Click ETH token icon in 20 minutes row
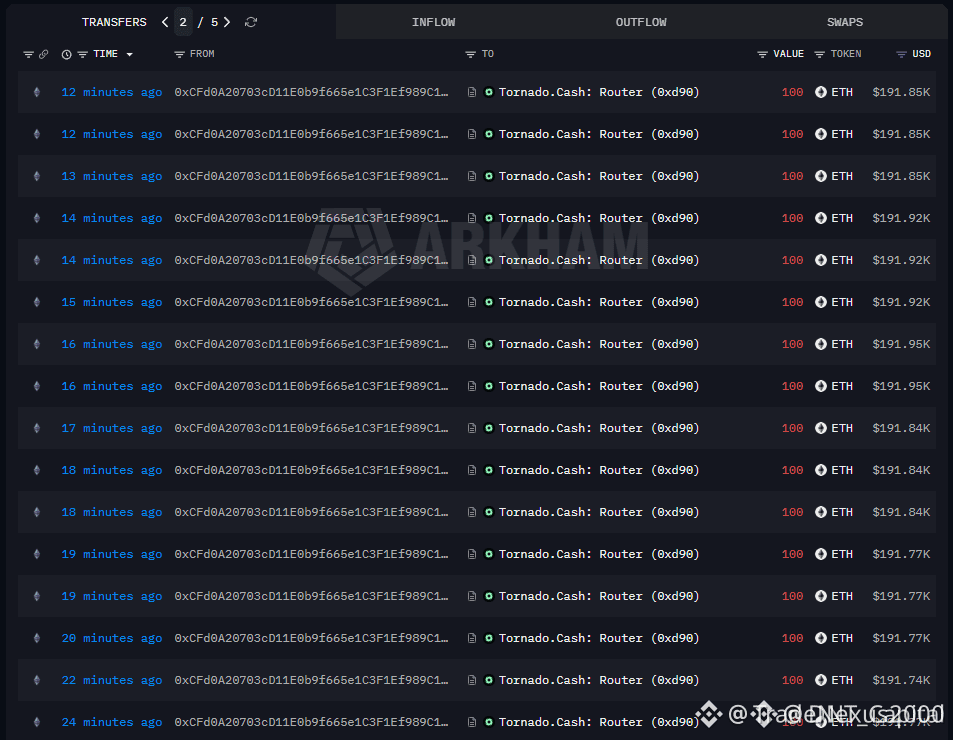953x740 pixels. pyautogui.click(x=821, y=638)
